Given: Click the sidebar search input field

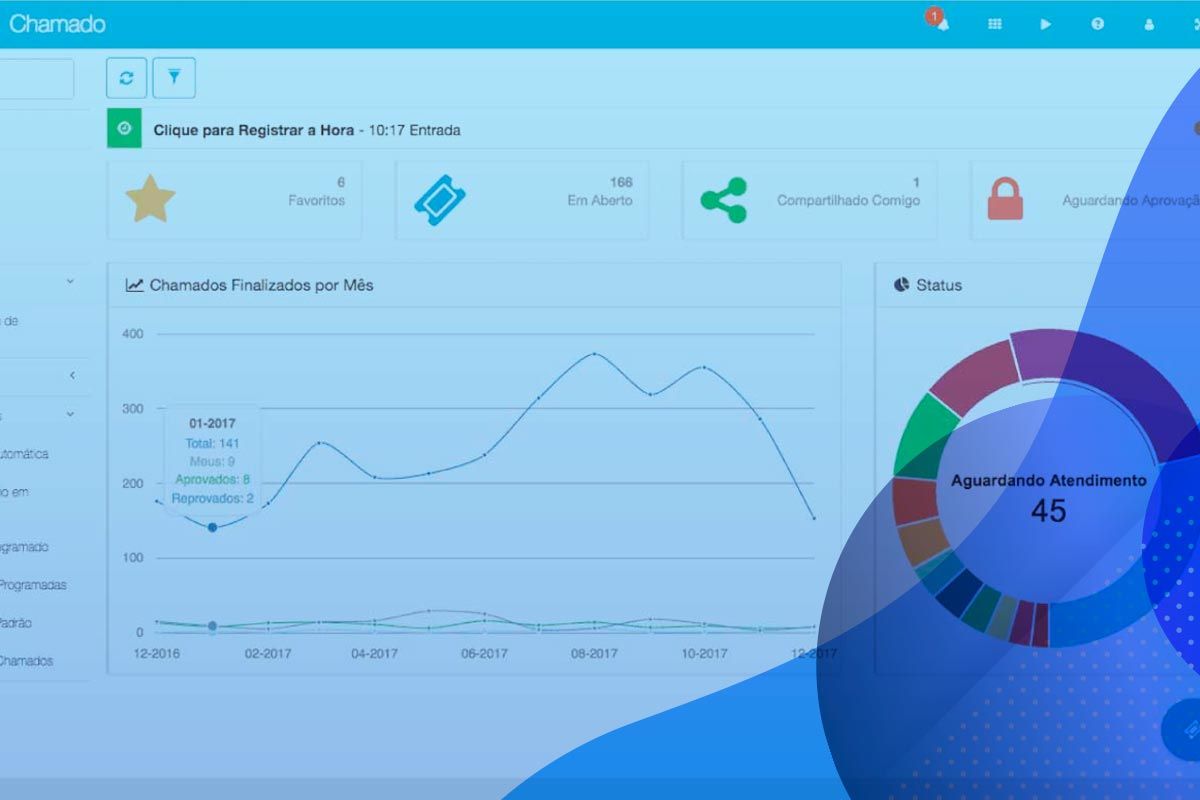Looking at the screenshot, I should pos(36,79).
